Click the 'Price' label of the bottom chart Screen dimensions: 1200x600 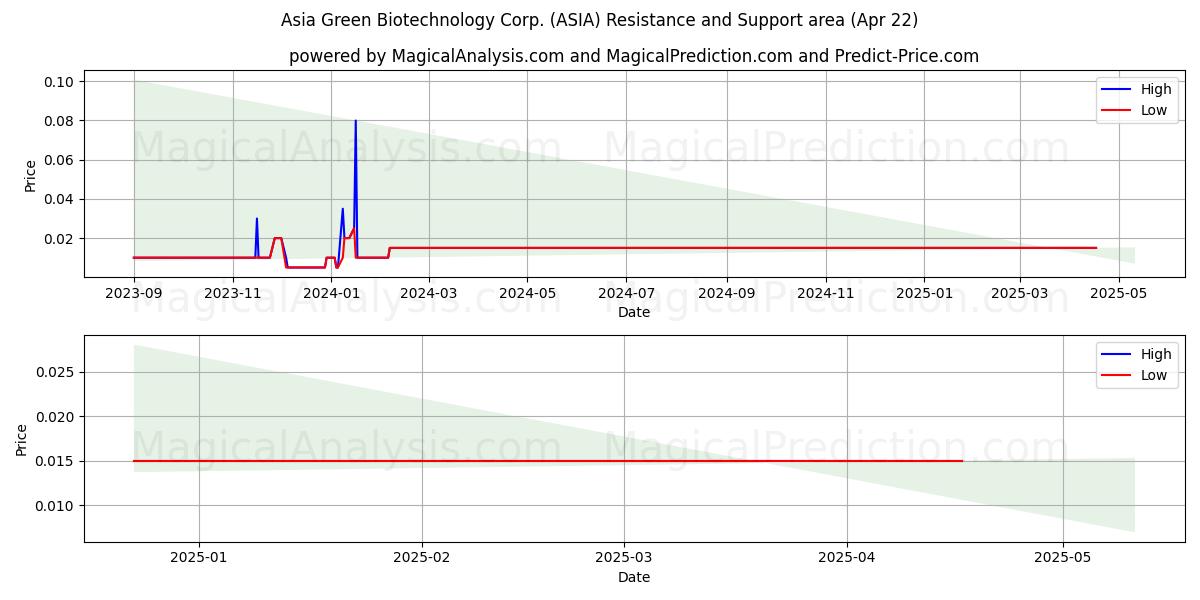point(22,440)
